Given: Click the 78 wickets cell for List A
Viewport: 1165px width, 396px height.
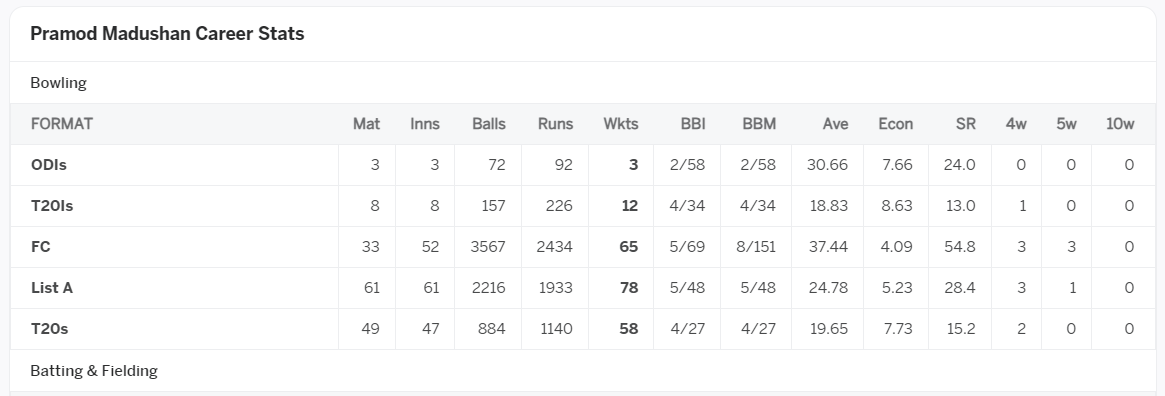Looking at the screenshot, I should 629,288.
